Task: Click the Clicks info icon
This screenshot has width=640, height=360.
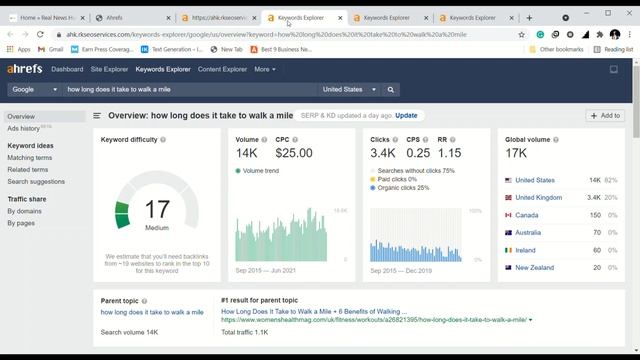Action: click(395, 140)
